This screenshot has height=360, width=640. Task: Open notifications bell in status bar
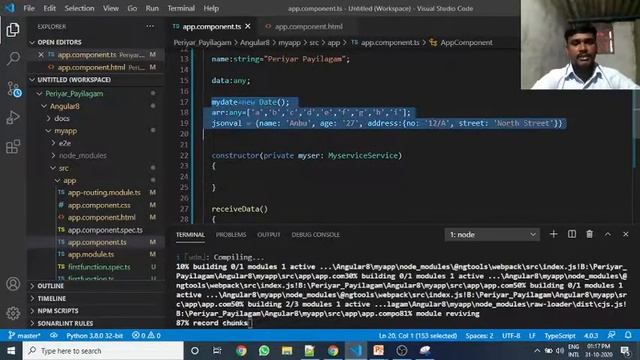click(x=628, y=336)
